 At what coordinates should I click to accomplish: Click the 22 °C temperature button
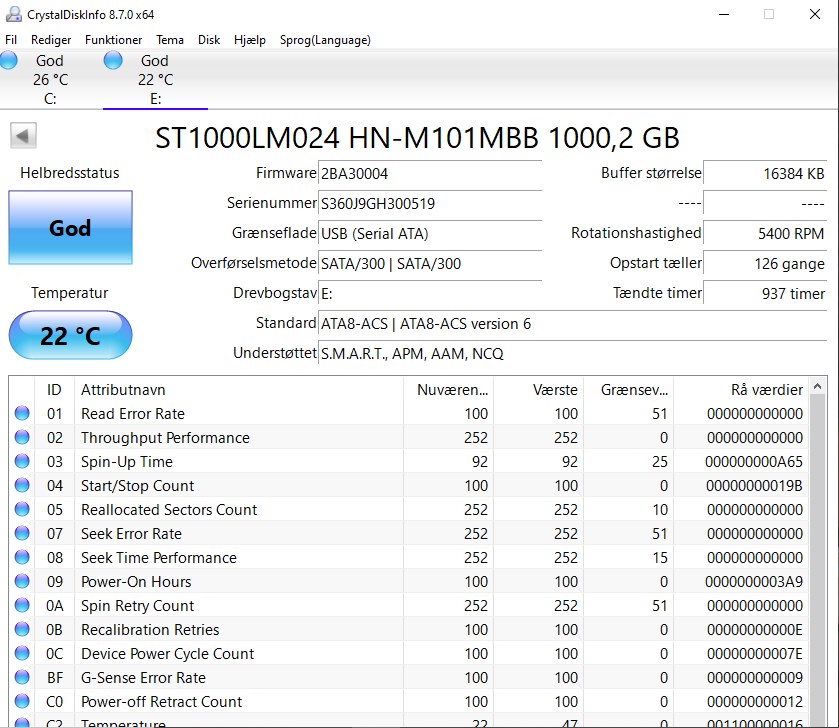(x=70, y=335)
